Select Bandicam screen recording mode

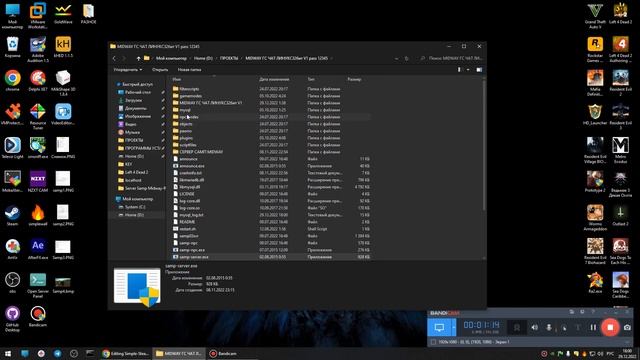439,327
